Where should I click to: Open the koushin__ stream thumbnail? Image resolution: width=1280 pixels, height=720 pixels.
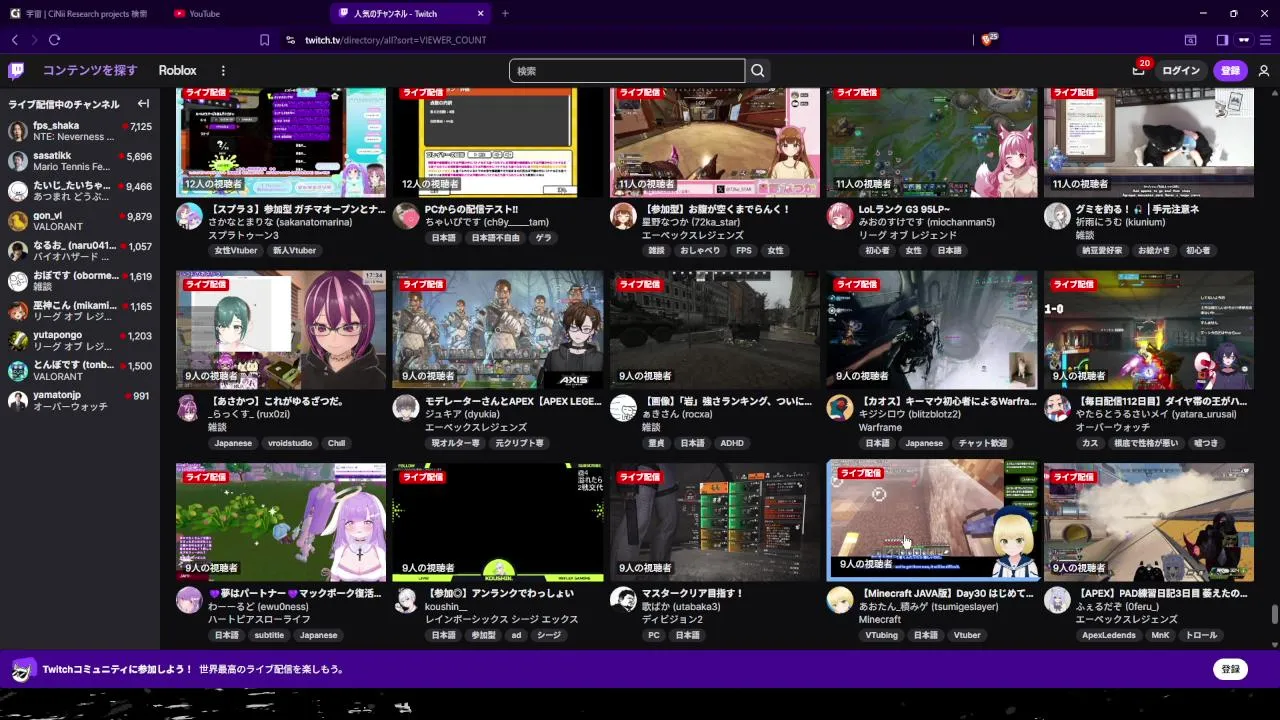(498, 521)
